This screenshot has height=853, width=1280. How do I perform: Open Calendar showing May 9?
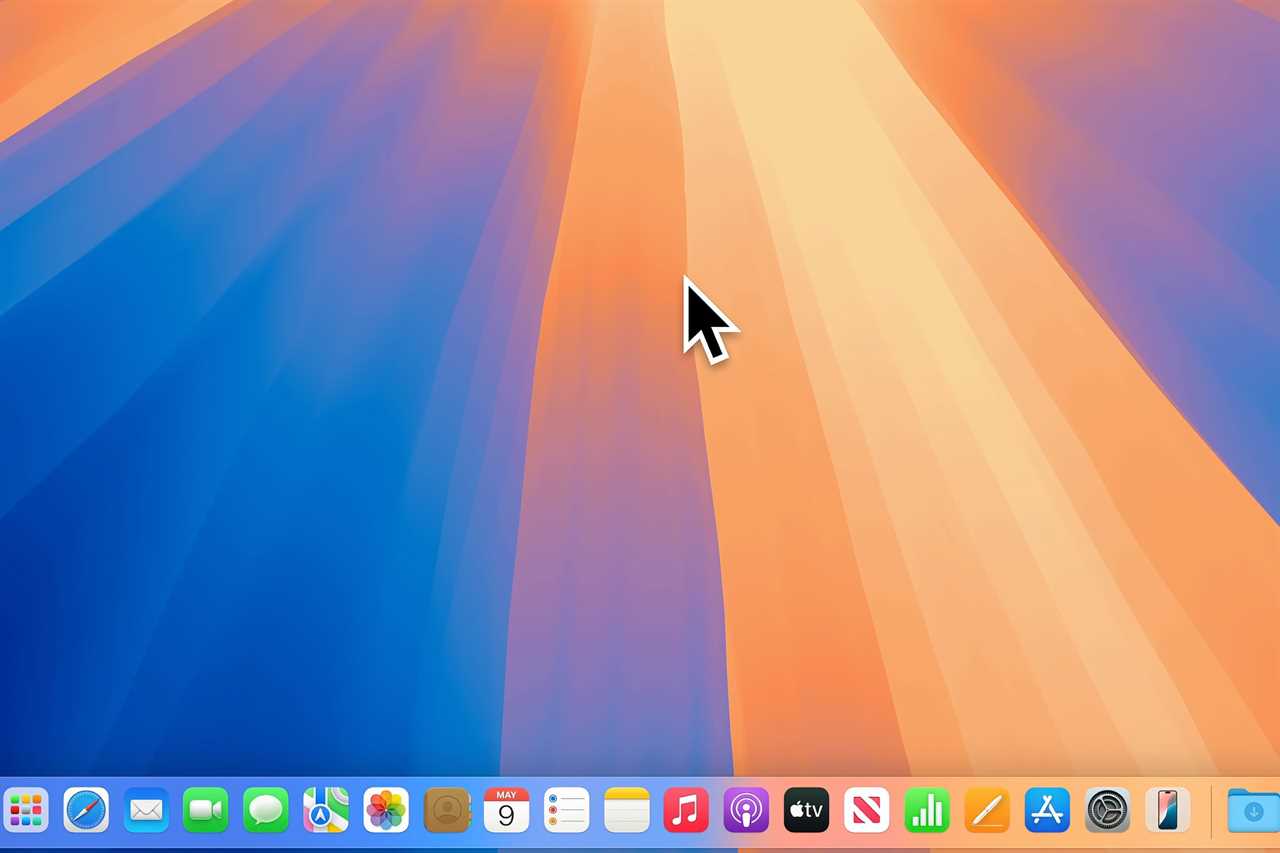pos(506,810)
